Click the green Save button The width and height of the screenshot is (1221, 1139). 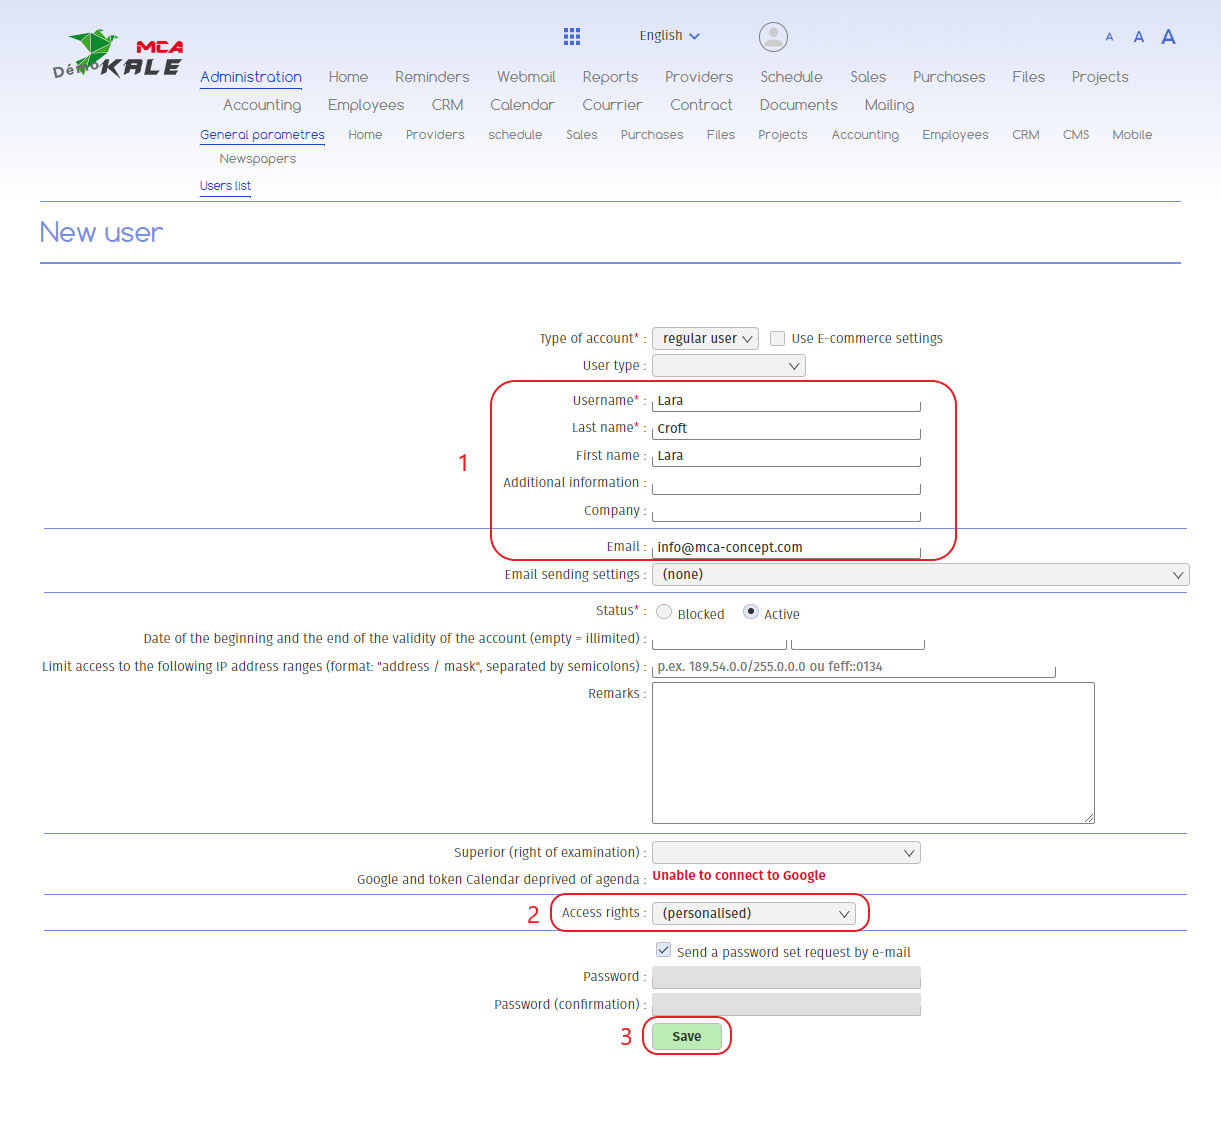point(687,1037)
